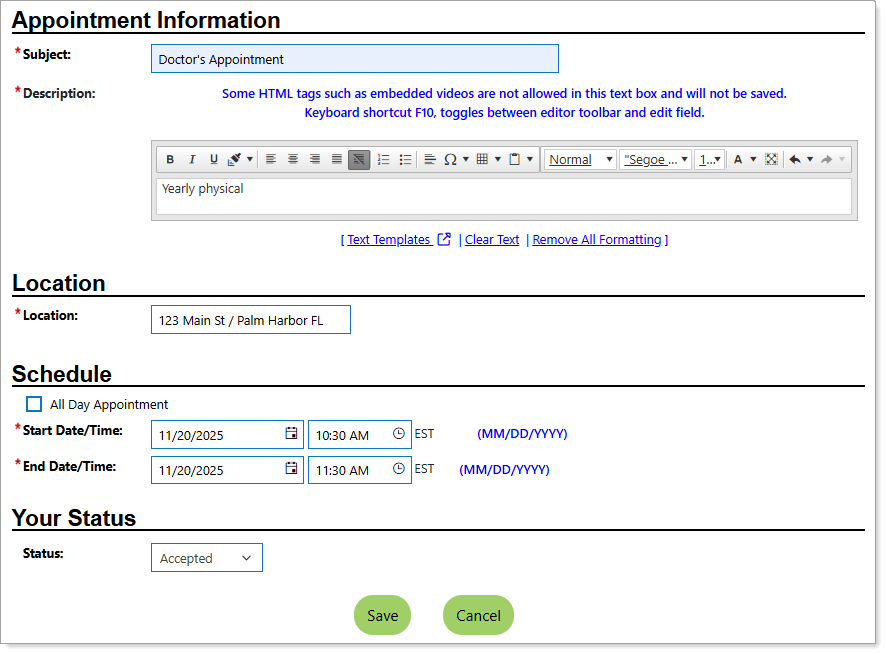Expand the Normal paragraph style dropdown
886x654 pixels.
point(580,160)
